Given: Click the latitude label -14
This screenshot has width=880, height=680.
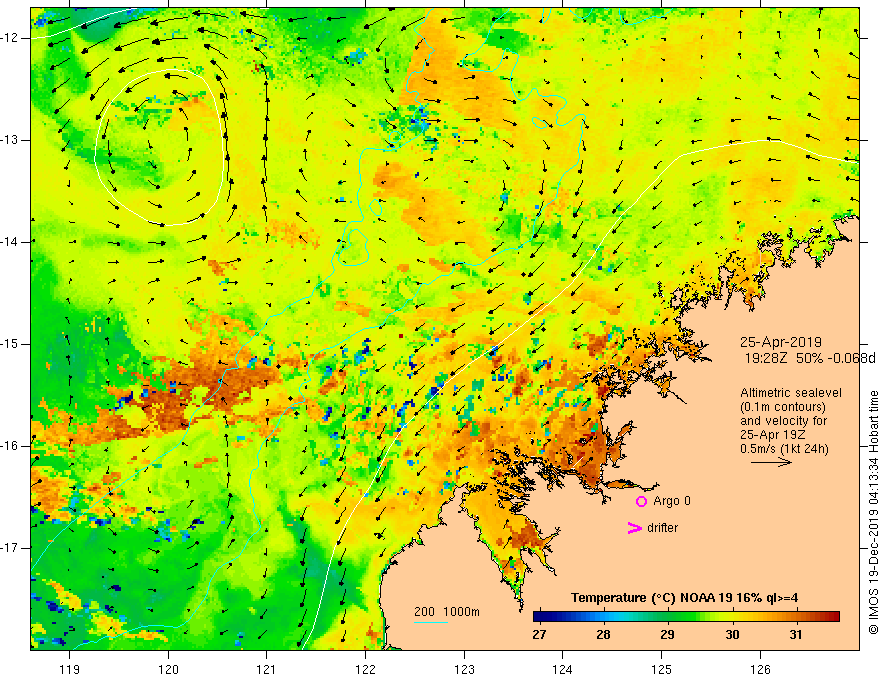Looking at the screenshot, I should (x=10, y=242).
